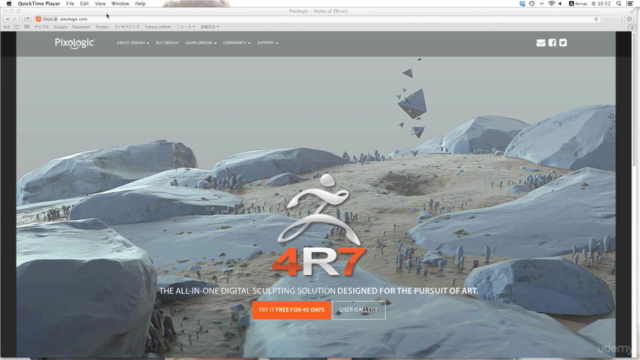Expand the Support dropdown menu
Image resolution: width=640 pixels, height=360 pixels.
(267, 43)
